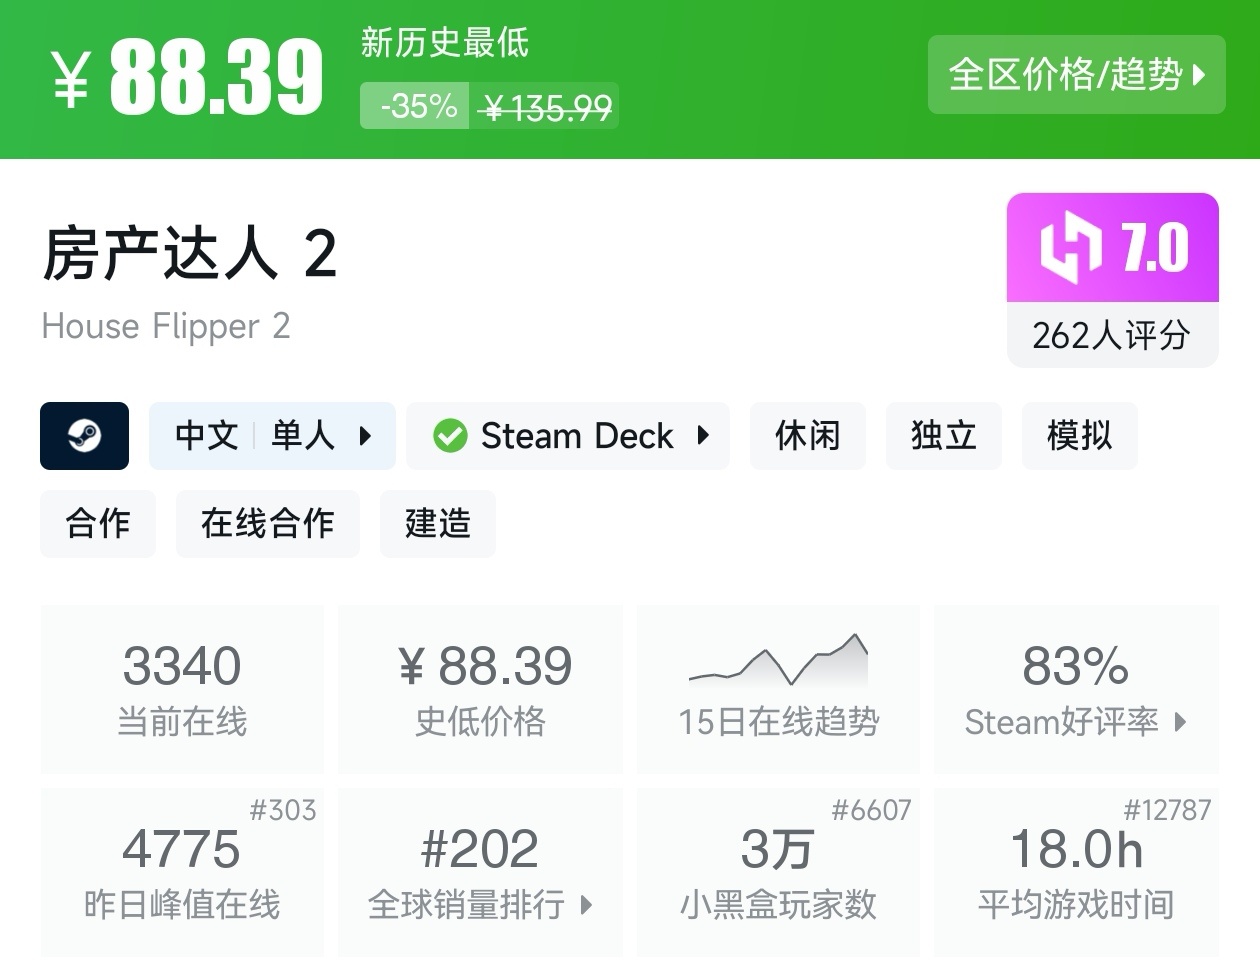Expand the 中文 单人 language arrow
Screen dimensions: 1260x966
[365, 436]
